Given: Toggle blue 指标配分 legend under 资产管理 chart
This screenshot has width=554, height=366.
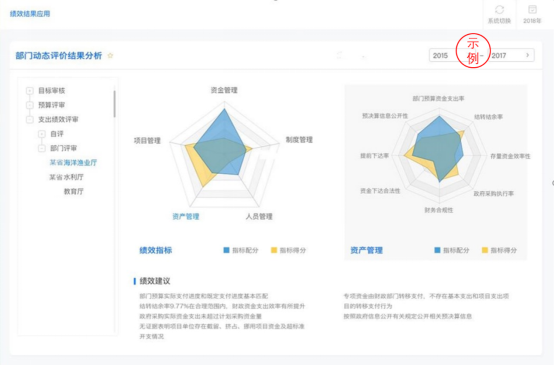Looking at the screenshot, I should (452, 250).
